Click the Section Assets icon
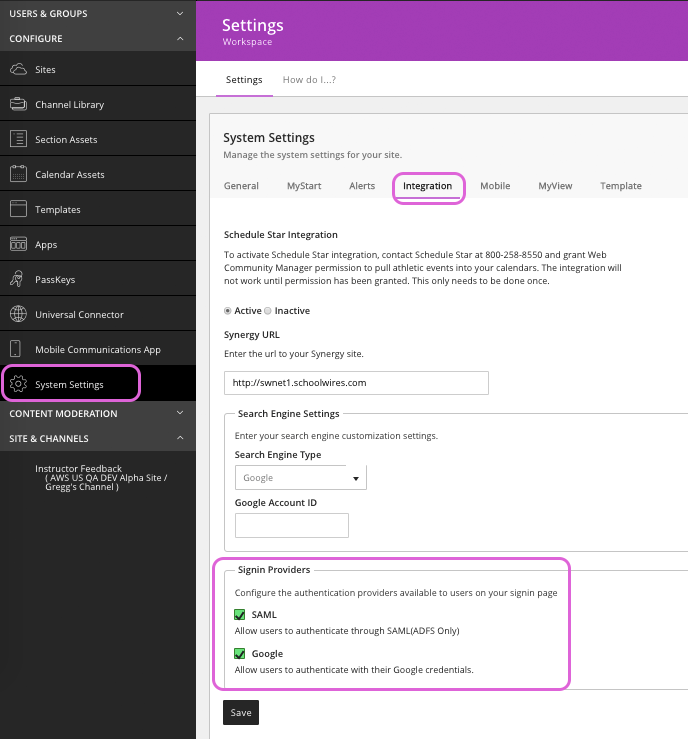Viewport: 688px width, 739px height. point(17,140)
